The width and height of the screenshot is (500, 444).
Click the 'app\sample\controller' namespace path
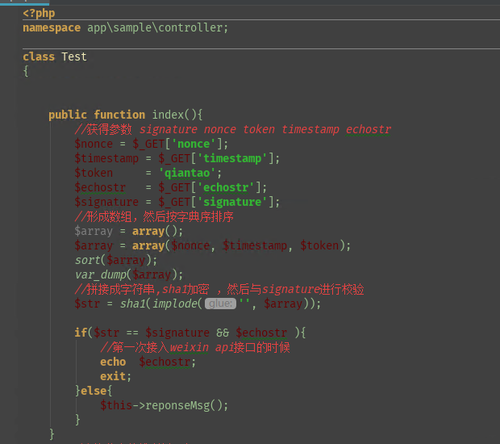point(155,28)
